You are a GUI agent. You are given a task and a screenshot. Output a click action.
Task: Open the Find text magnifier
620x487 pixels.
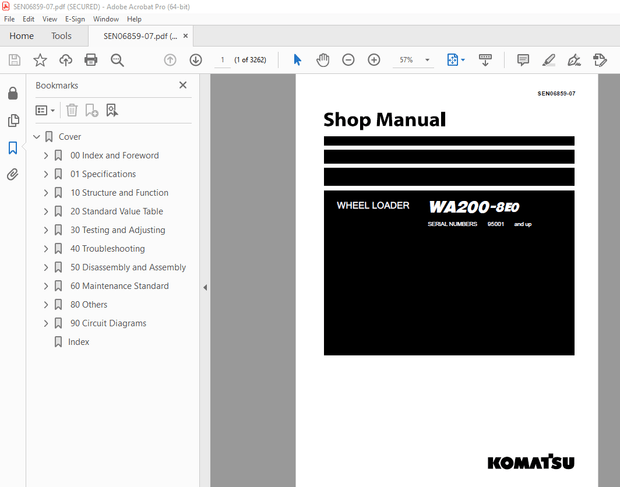tap(117, 60)
